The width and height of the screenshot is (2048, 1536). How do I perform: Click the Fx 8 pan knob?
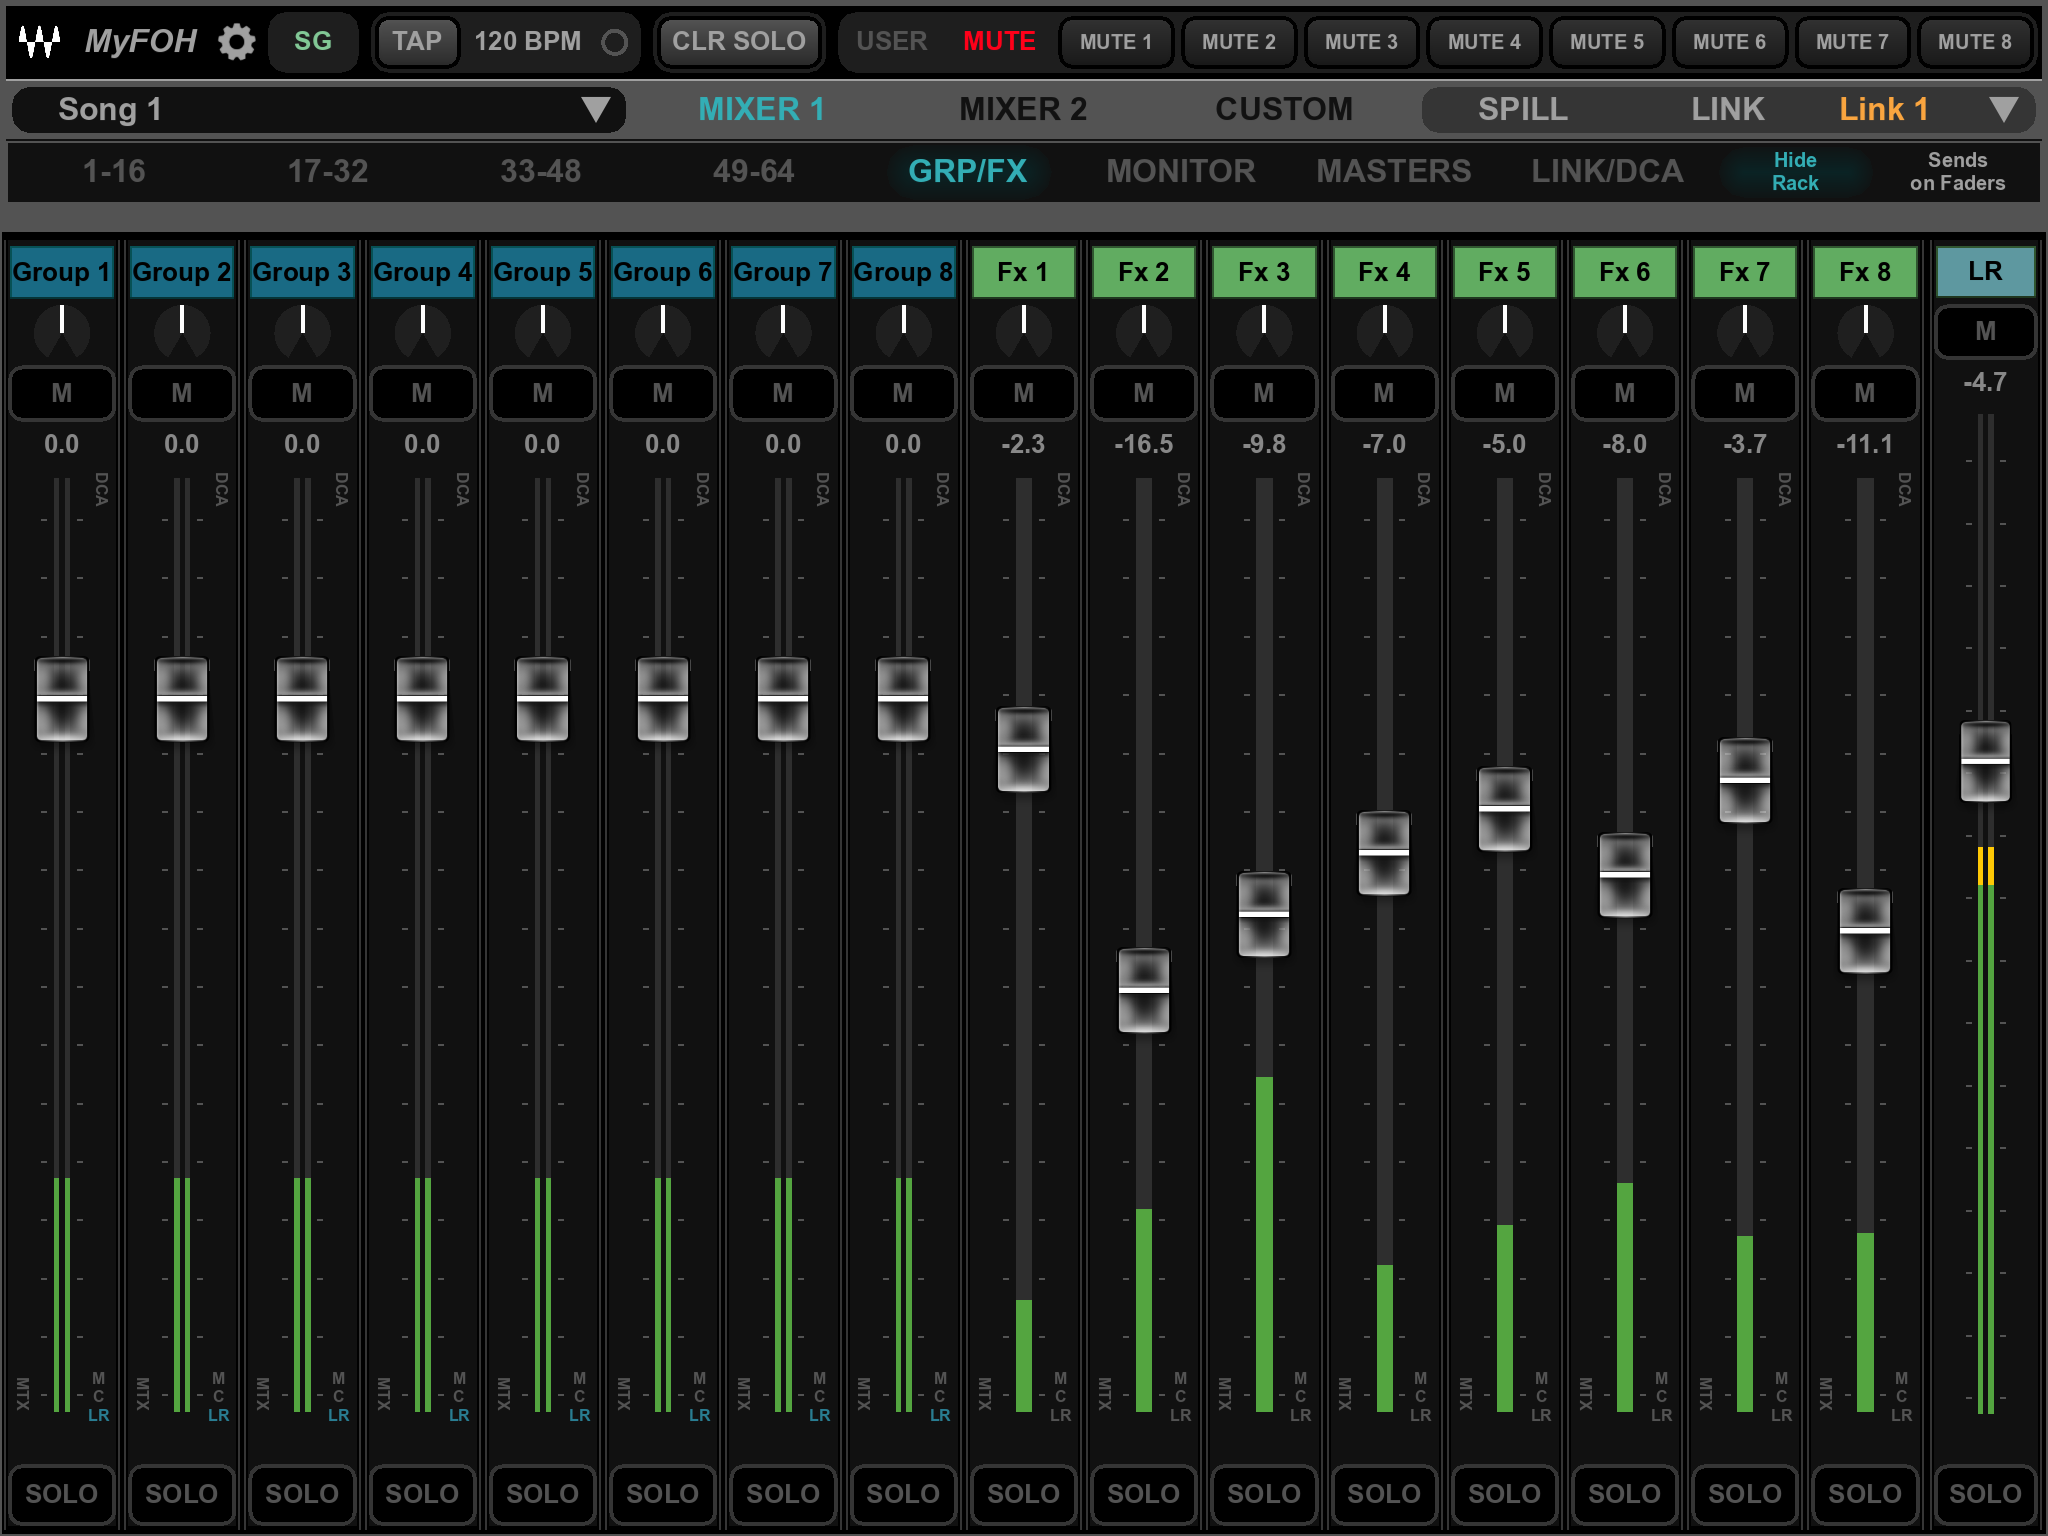tap(1865, 330)
